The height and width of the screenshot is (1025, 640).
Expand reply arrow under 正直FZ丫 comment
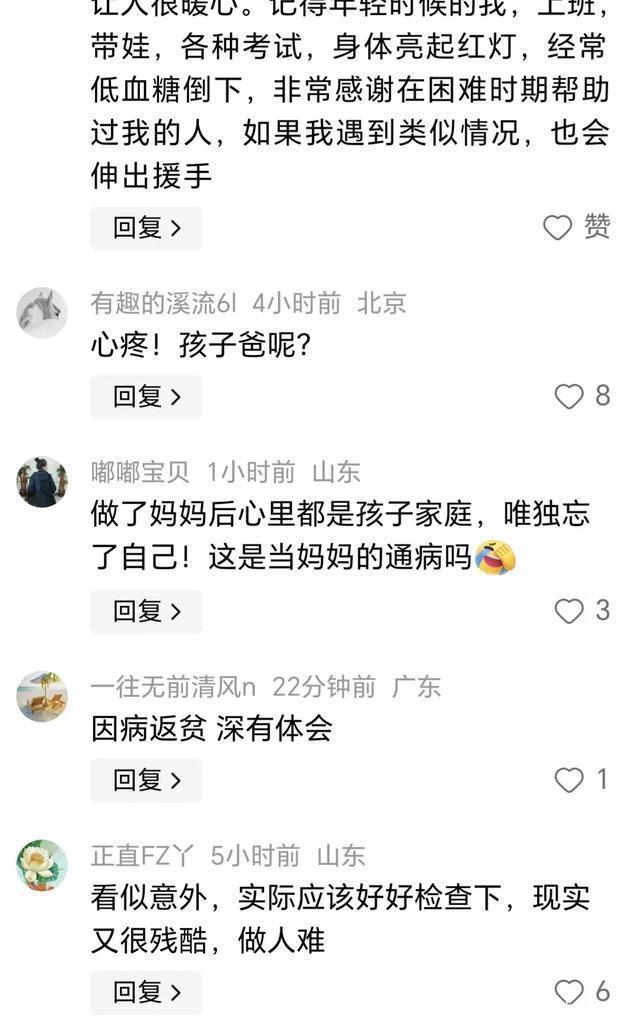click(x=175, y=993)
